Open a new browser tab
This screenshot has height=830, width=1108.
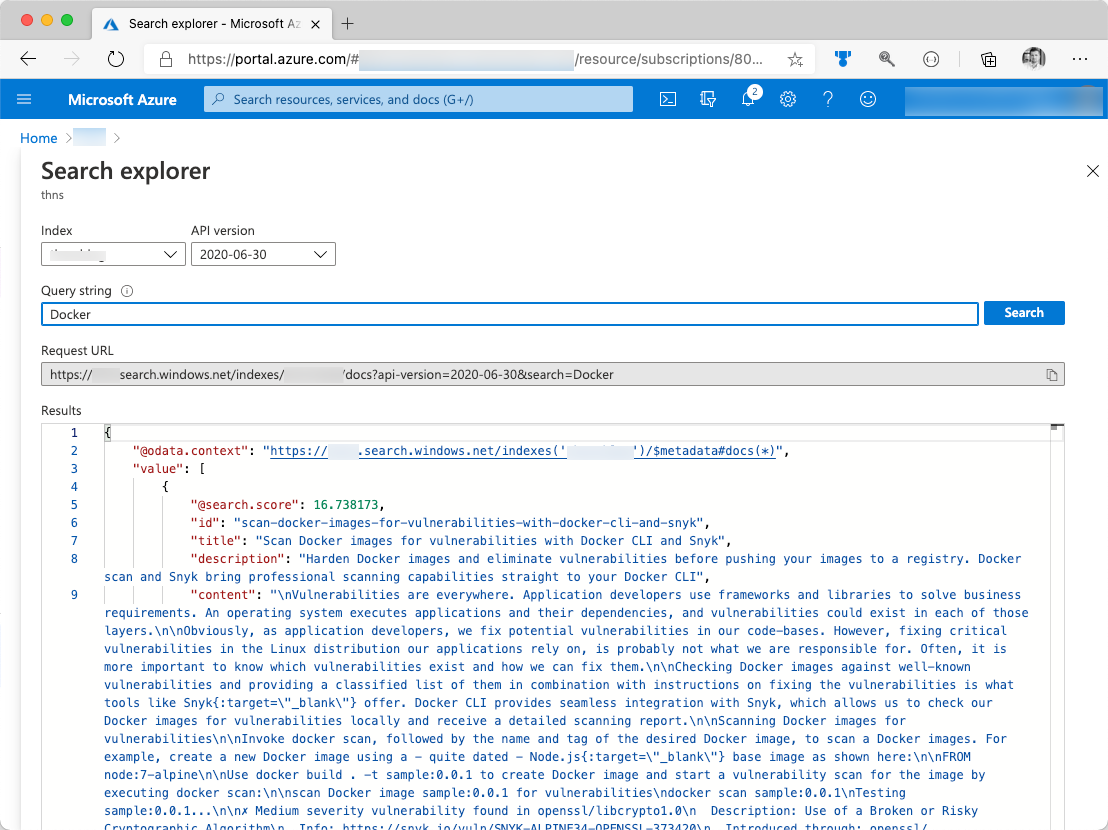(x=348, y=23)
